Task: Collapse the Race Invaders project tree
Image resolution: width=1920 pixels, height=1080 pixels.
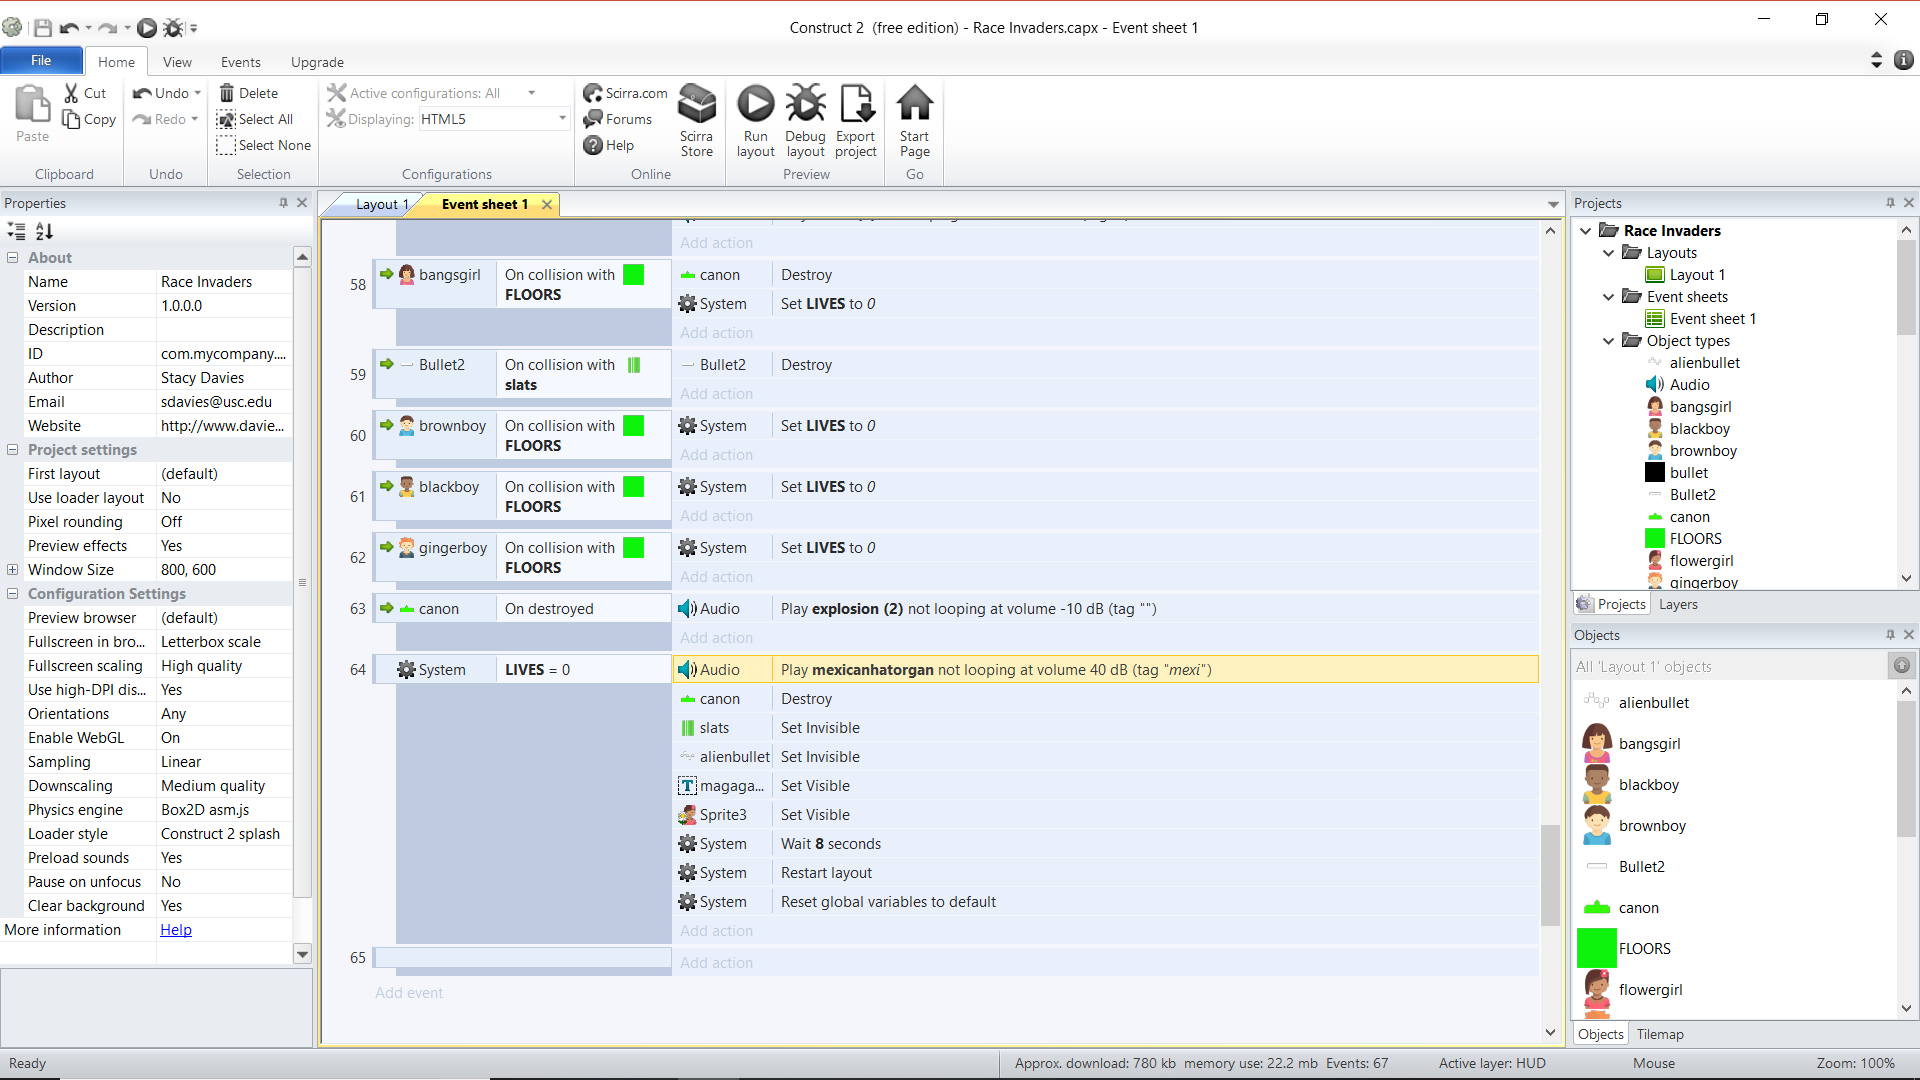Action: [1586, 231]
